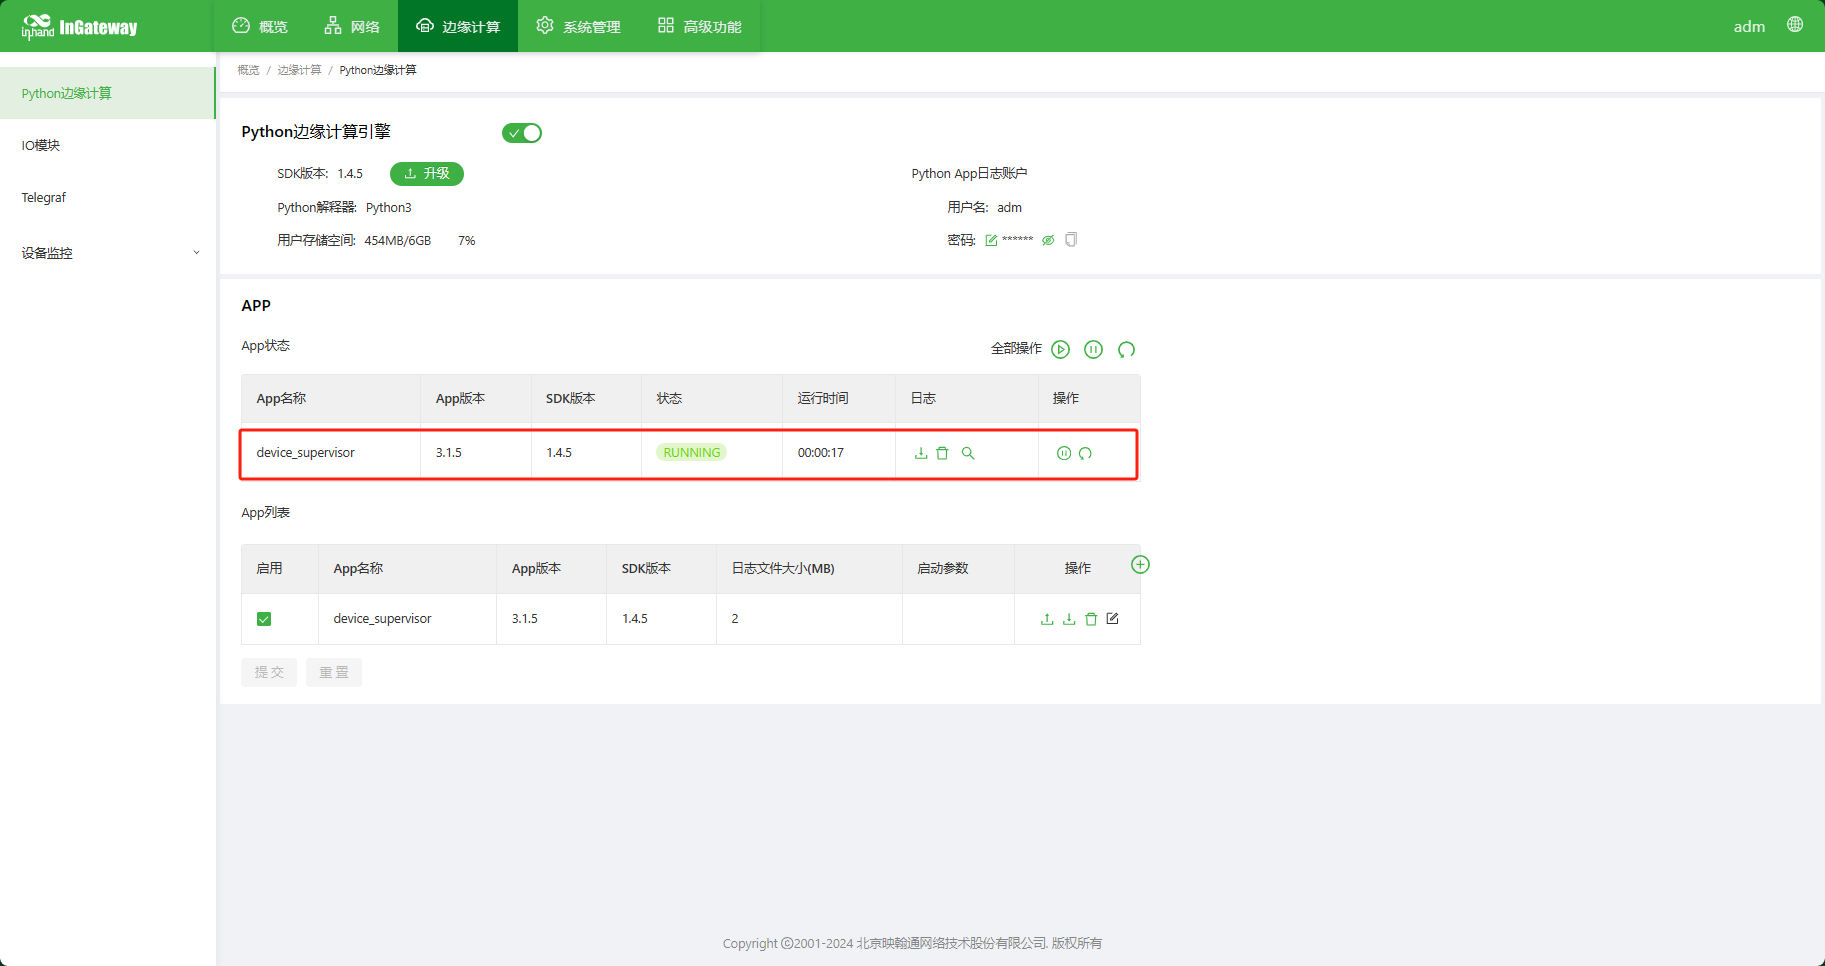Open the adm user menu
The image size is (1825, 966).
point(1749,26)
